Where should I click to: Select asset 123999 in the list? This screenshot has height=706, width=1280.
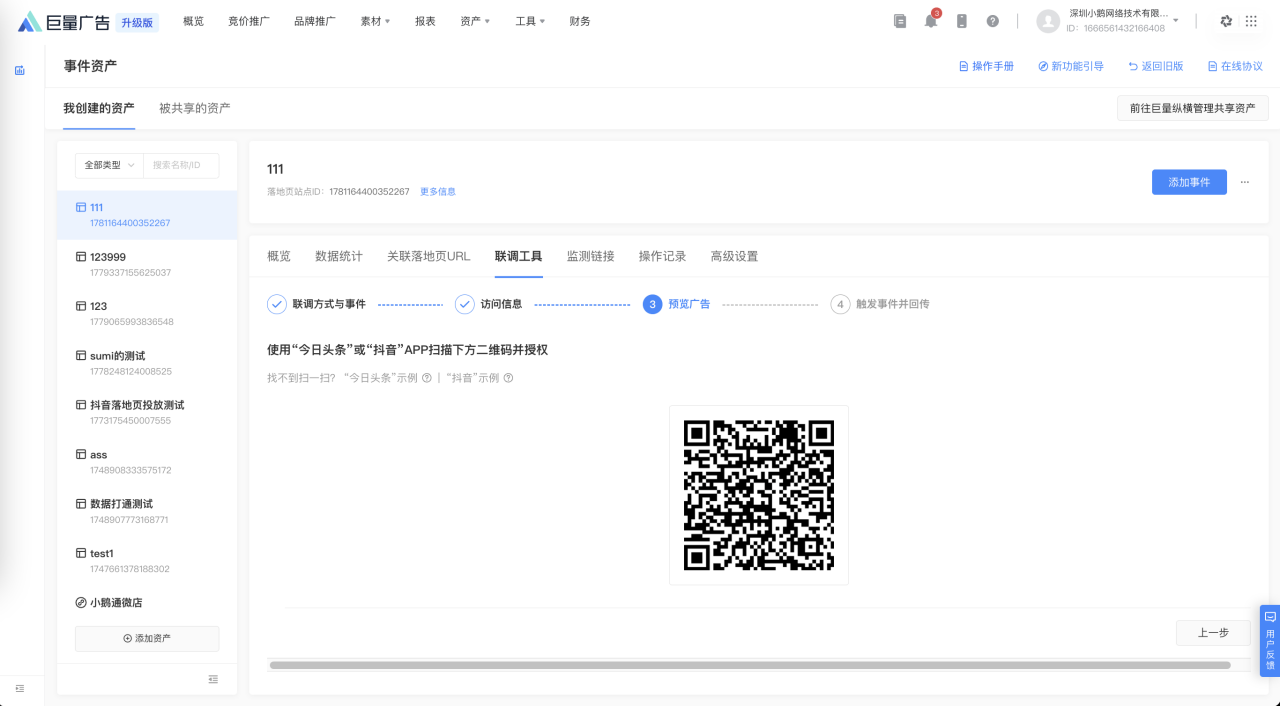147,264
